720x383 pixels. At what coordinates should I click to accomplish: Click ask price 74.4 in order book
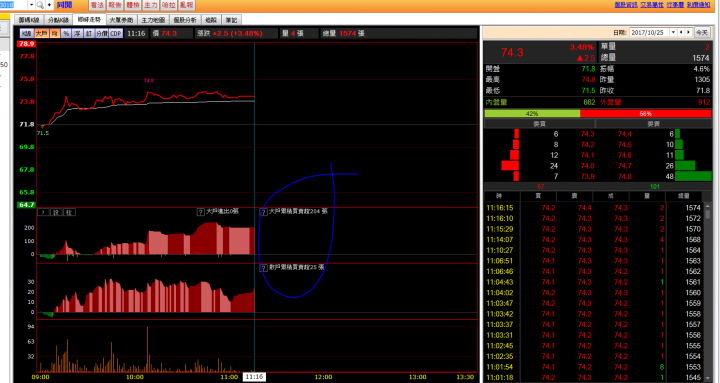pyautogui.click(x=624, y=134)
